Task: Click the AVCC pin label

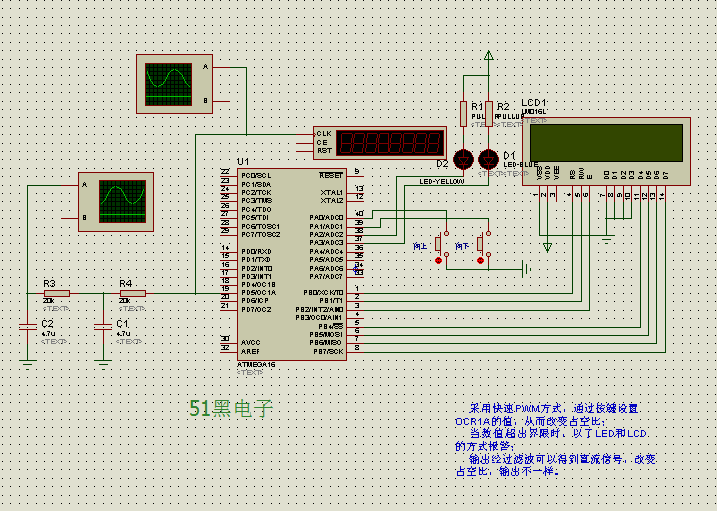Action: click(x=251, y=342)
